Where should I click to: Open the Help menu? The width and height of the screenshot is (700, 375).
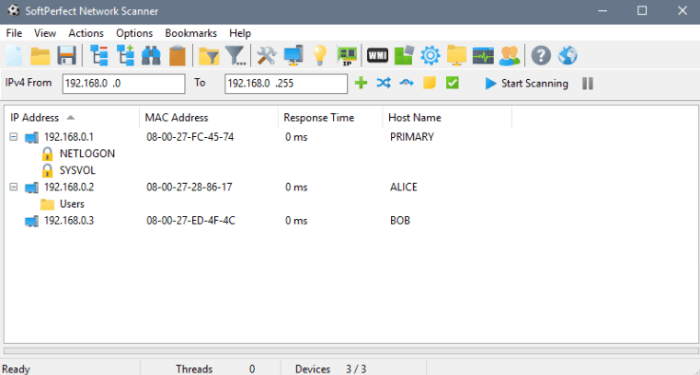(x=240, y=33)
